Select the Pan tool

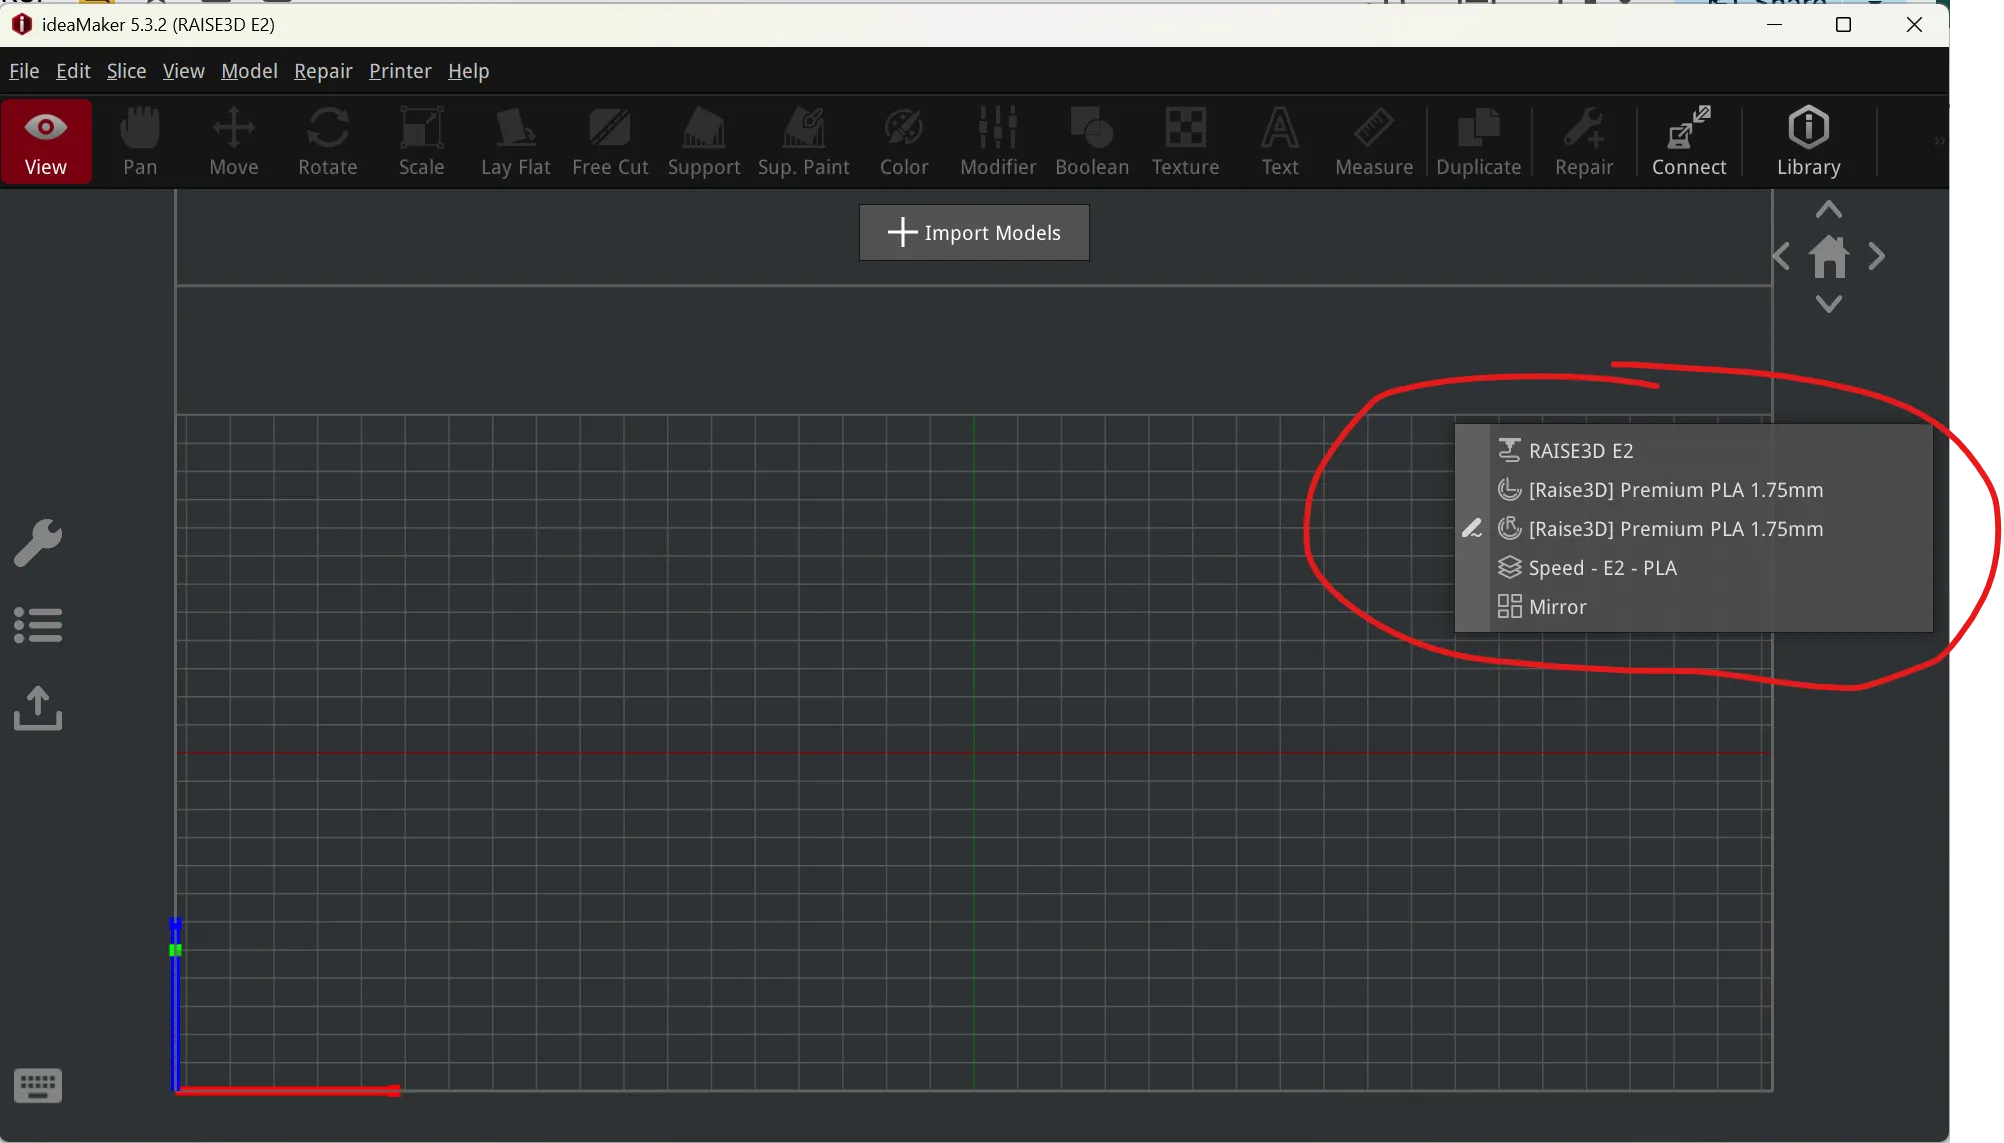tap(140, 141)
